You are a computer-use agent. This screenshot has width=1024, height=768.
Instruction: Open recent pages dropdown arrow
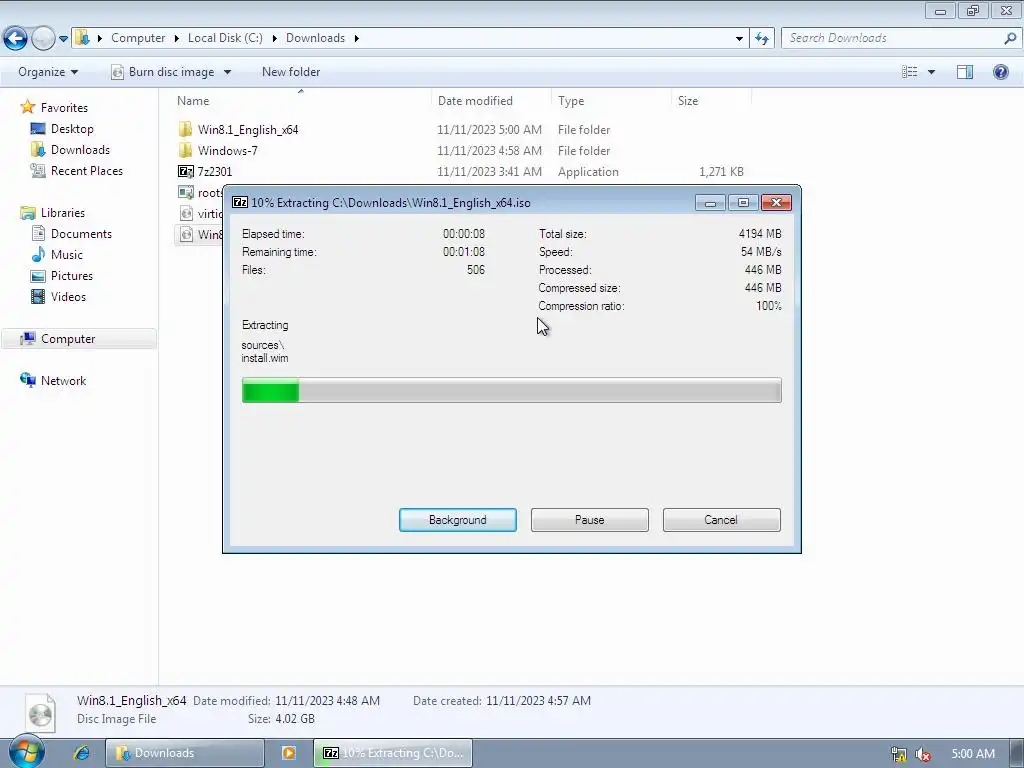pyautogui.click(x=63, y=39)
